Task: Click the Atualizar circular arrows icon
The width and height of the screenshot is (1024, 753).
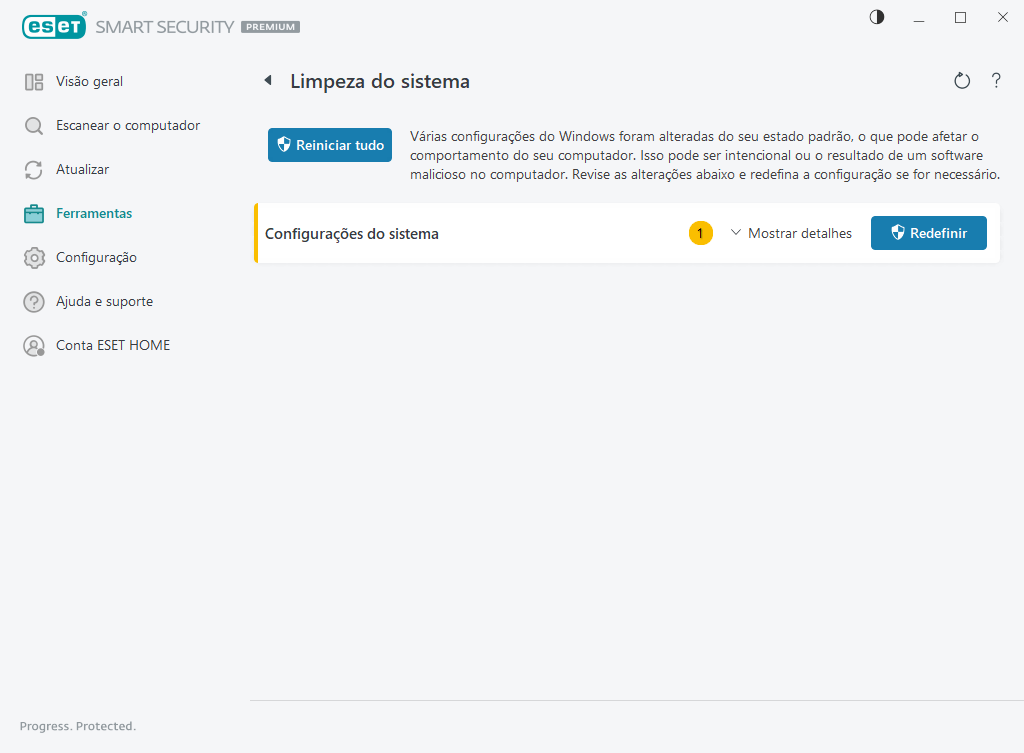Action: tap(34, 170)
